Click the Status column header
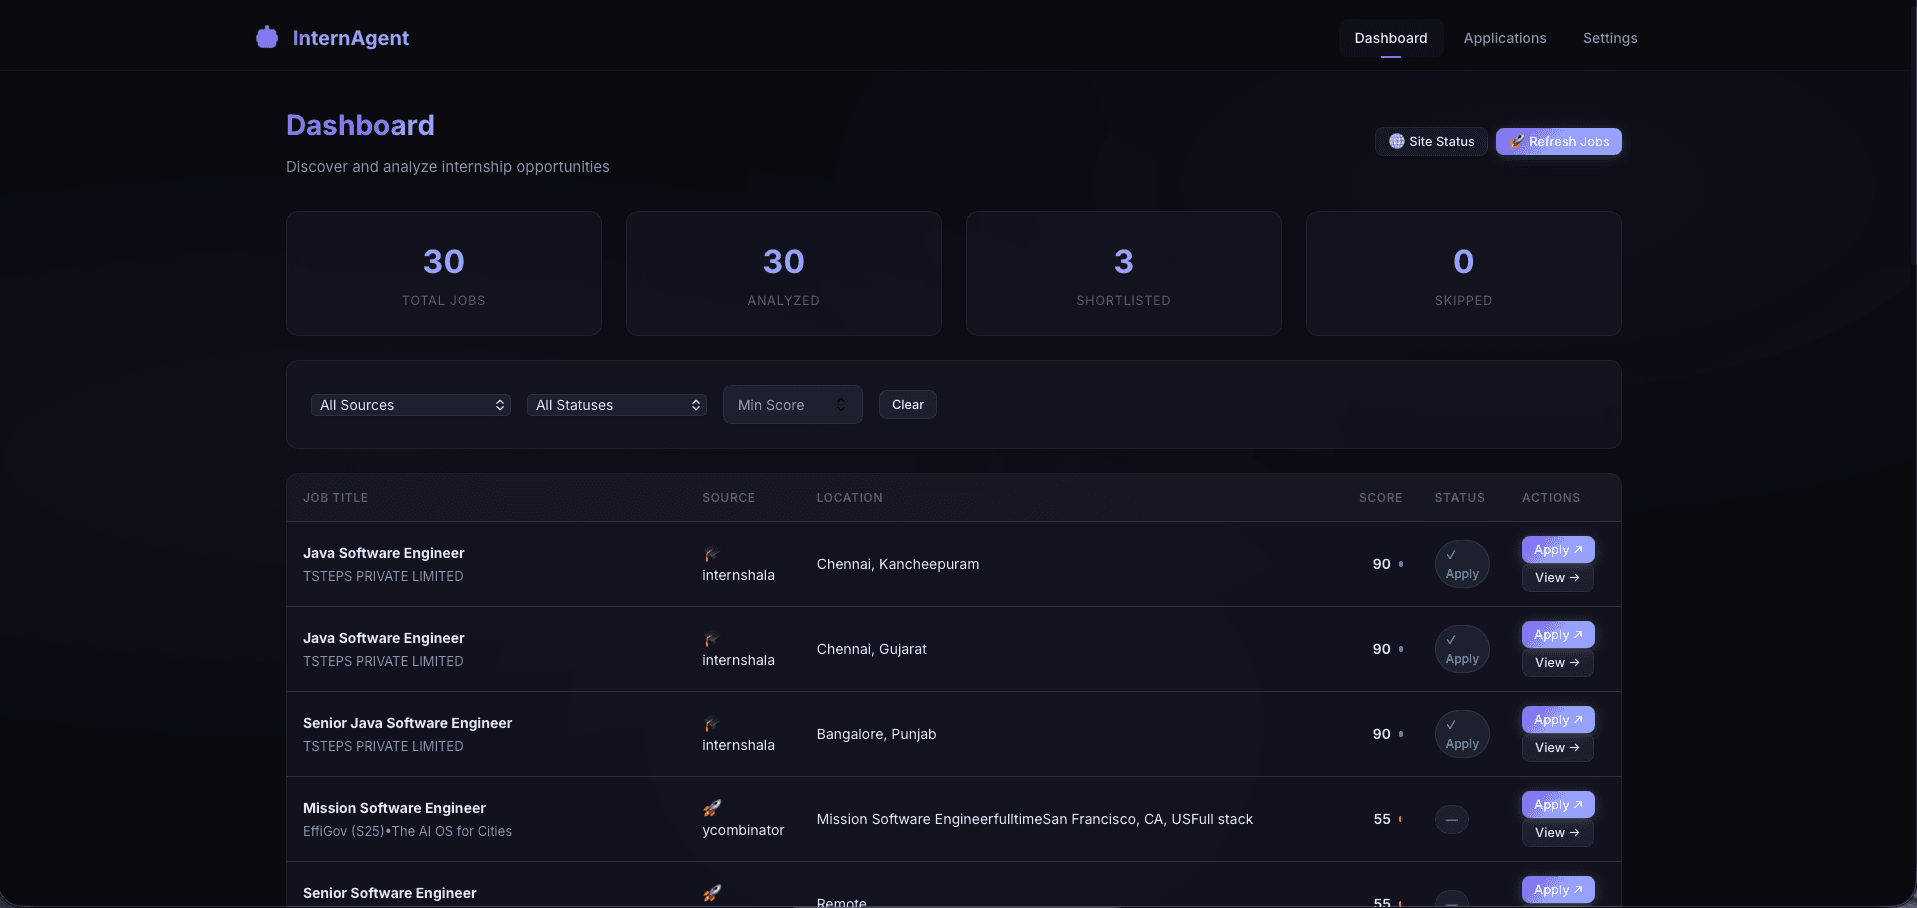 click(x=1460, y=498)
